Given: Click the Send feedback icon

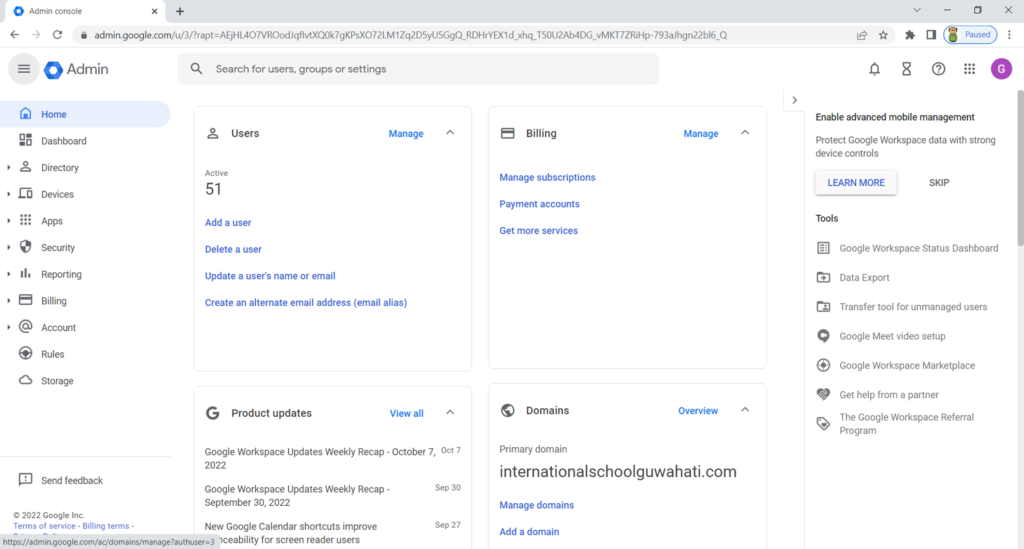Looking at the screenshot, I should [x=25, y=480].
